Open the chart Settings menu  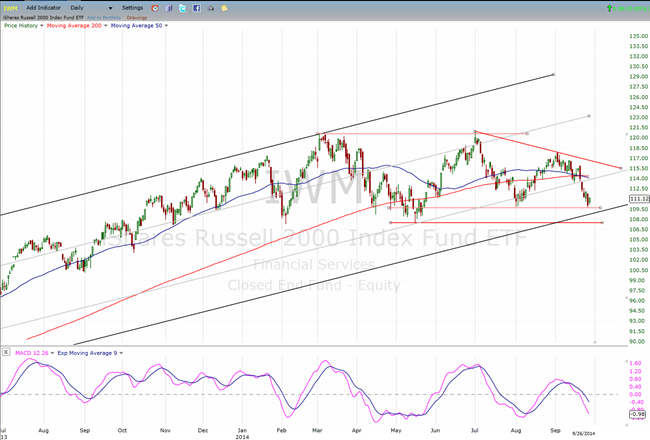click(x=132, y=8)
